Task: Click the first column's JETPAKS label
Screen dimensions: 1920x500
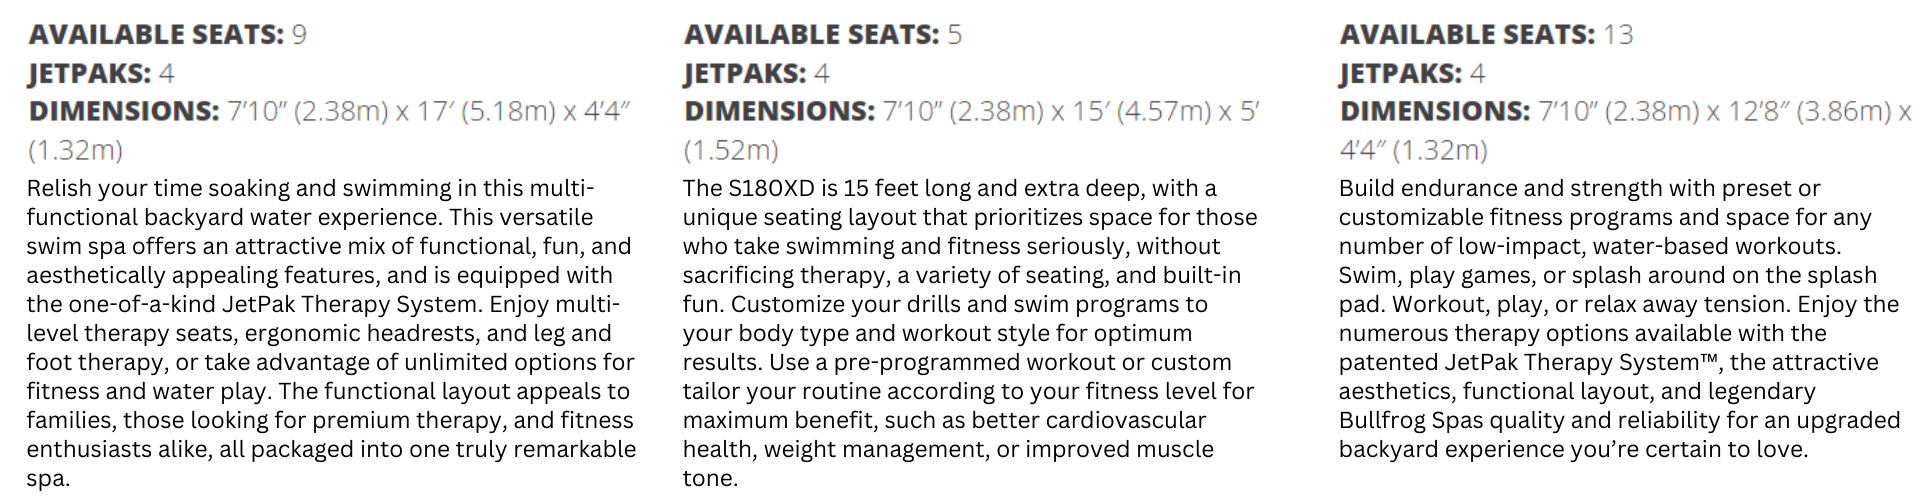Action: tap(90, 73)
